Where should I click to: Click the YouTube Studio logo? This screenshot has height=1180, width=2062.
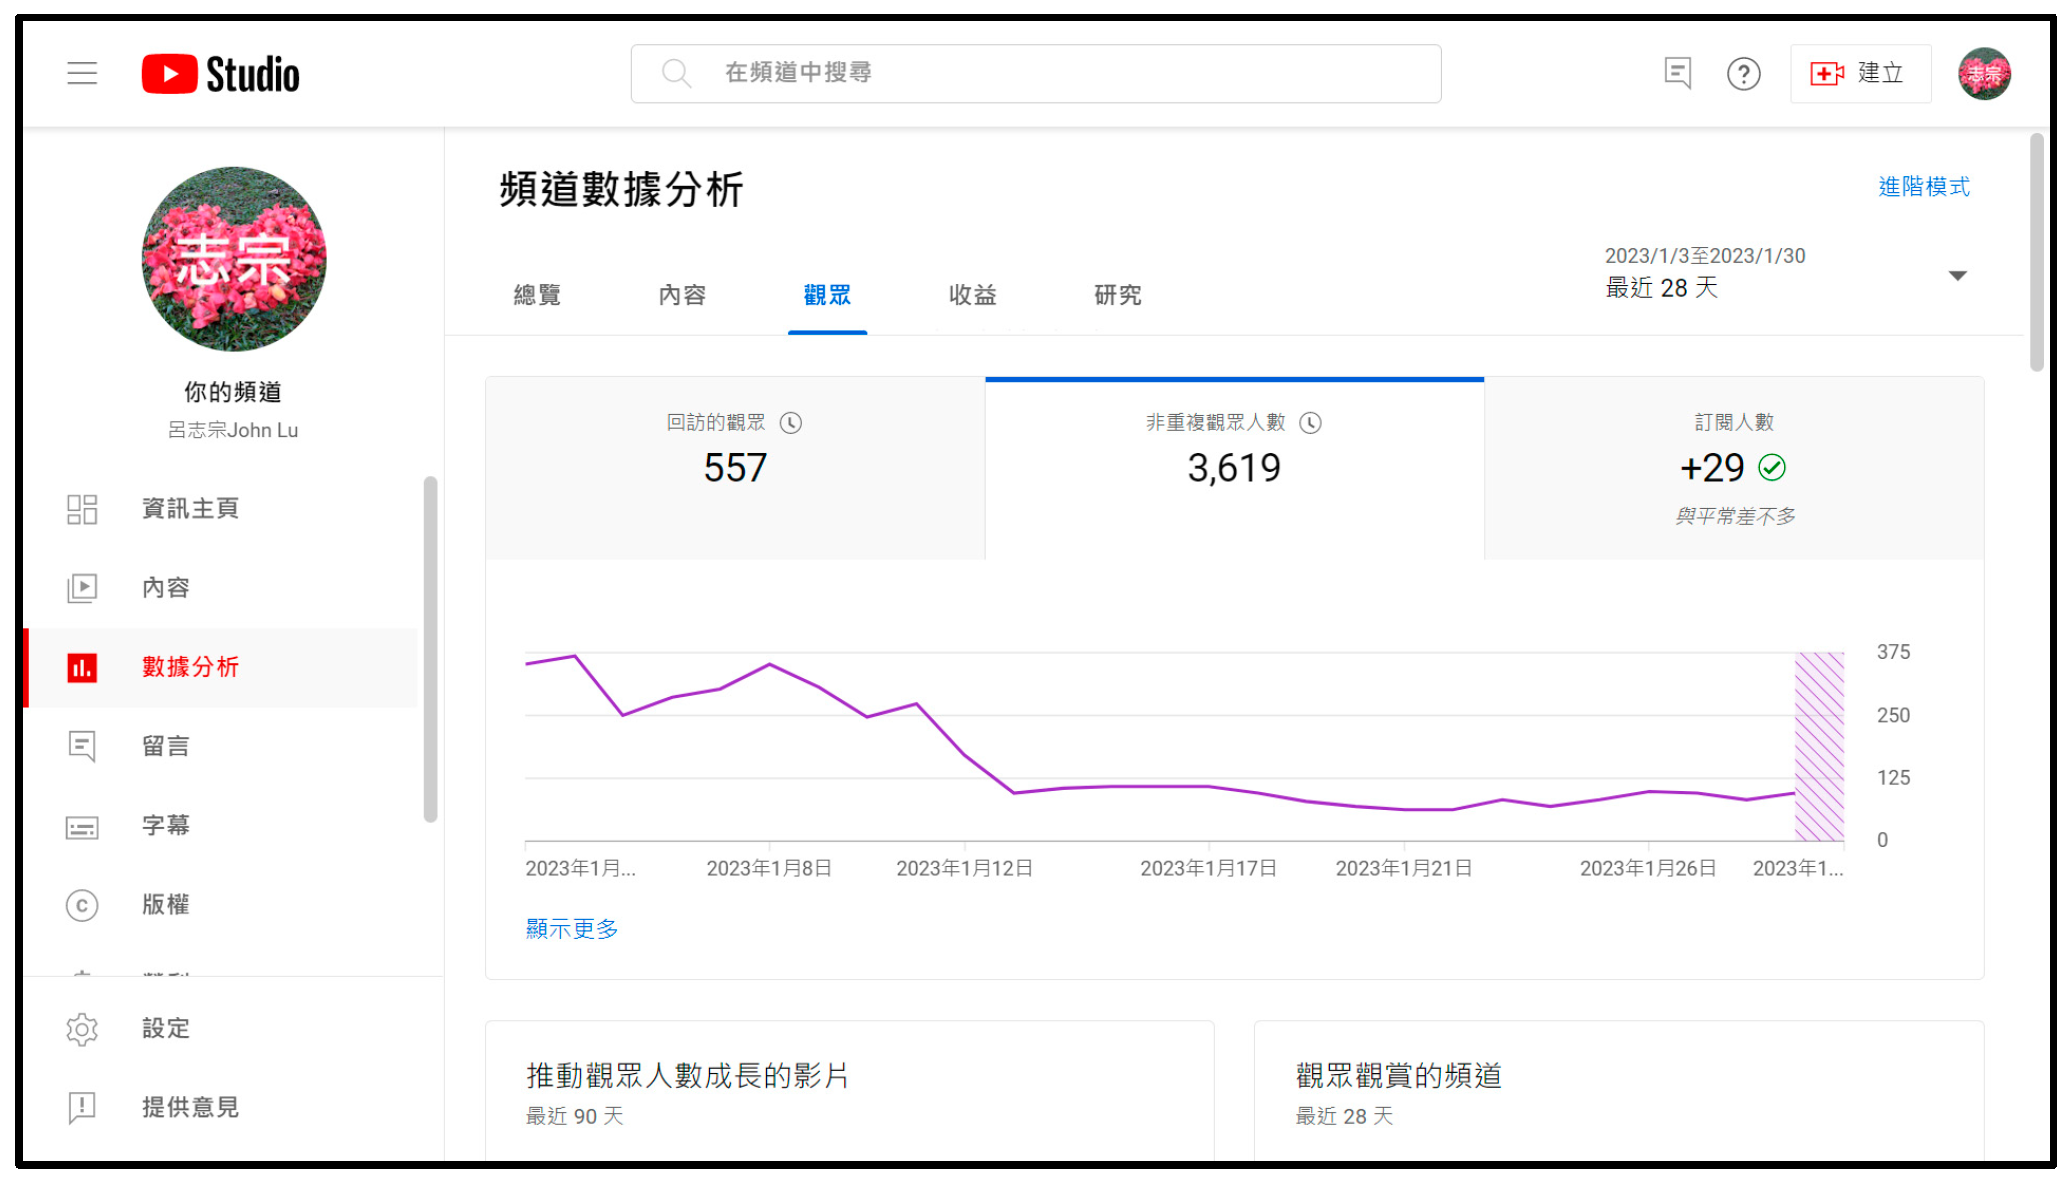pyautogui.click(x=220, y=74)
